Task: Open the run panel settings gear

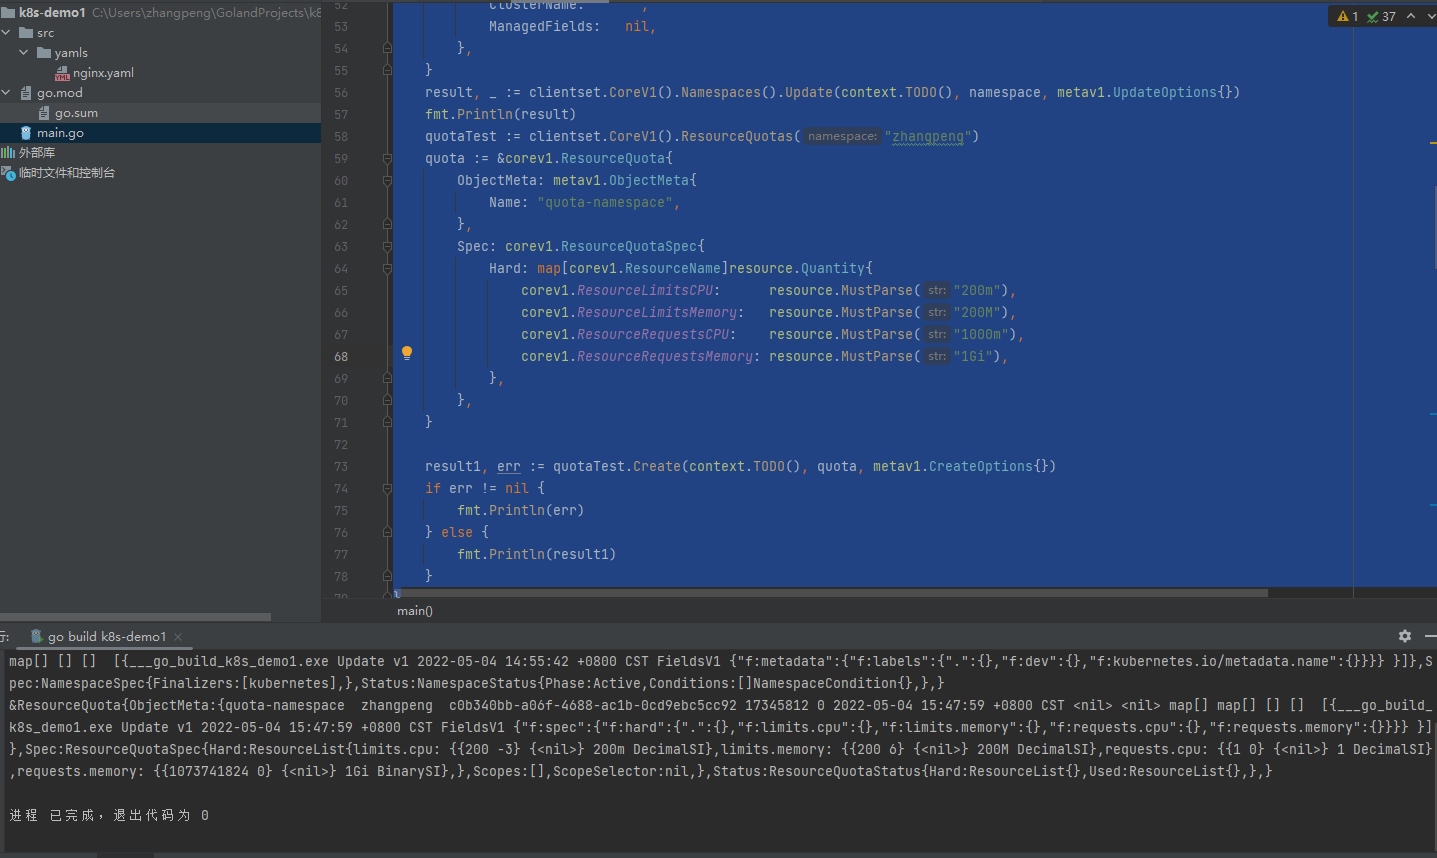Action: [x=1404, y=636]
